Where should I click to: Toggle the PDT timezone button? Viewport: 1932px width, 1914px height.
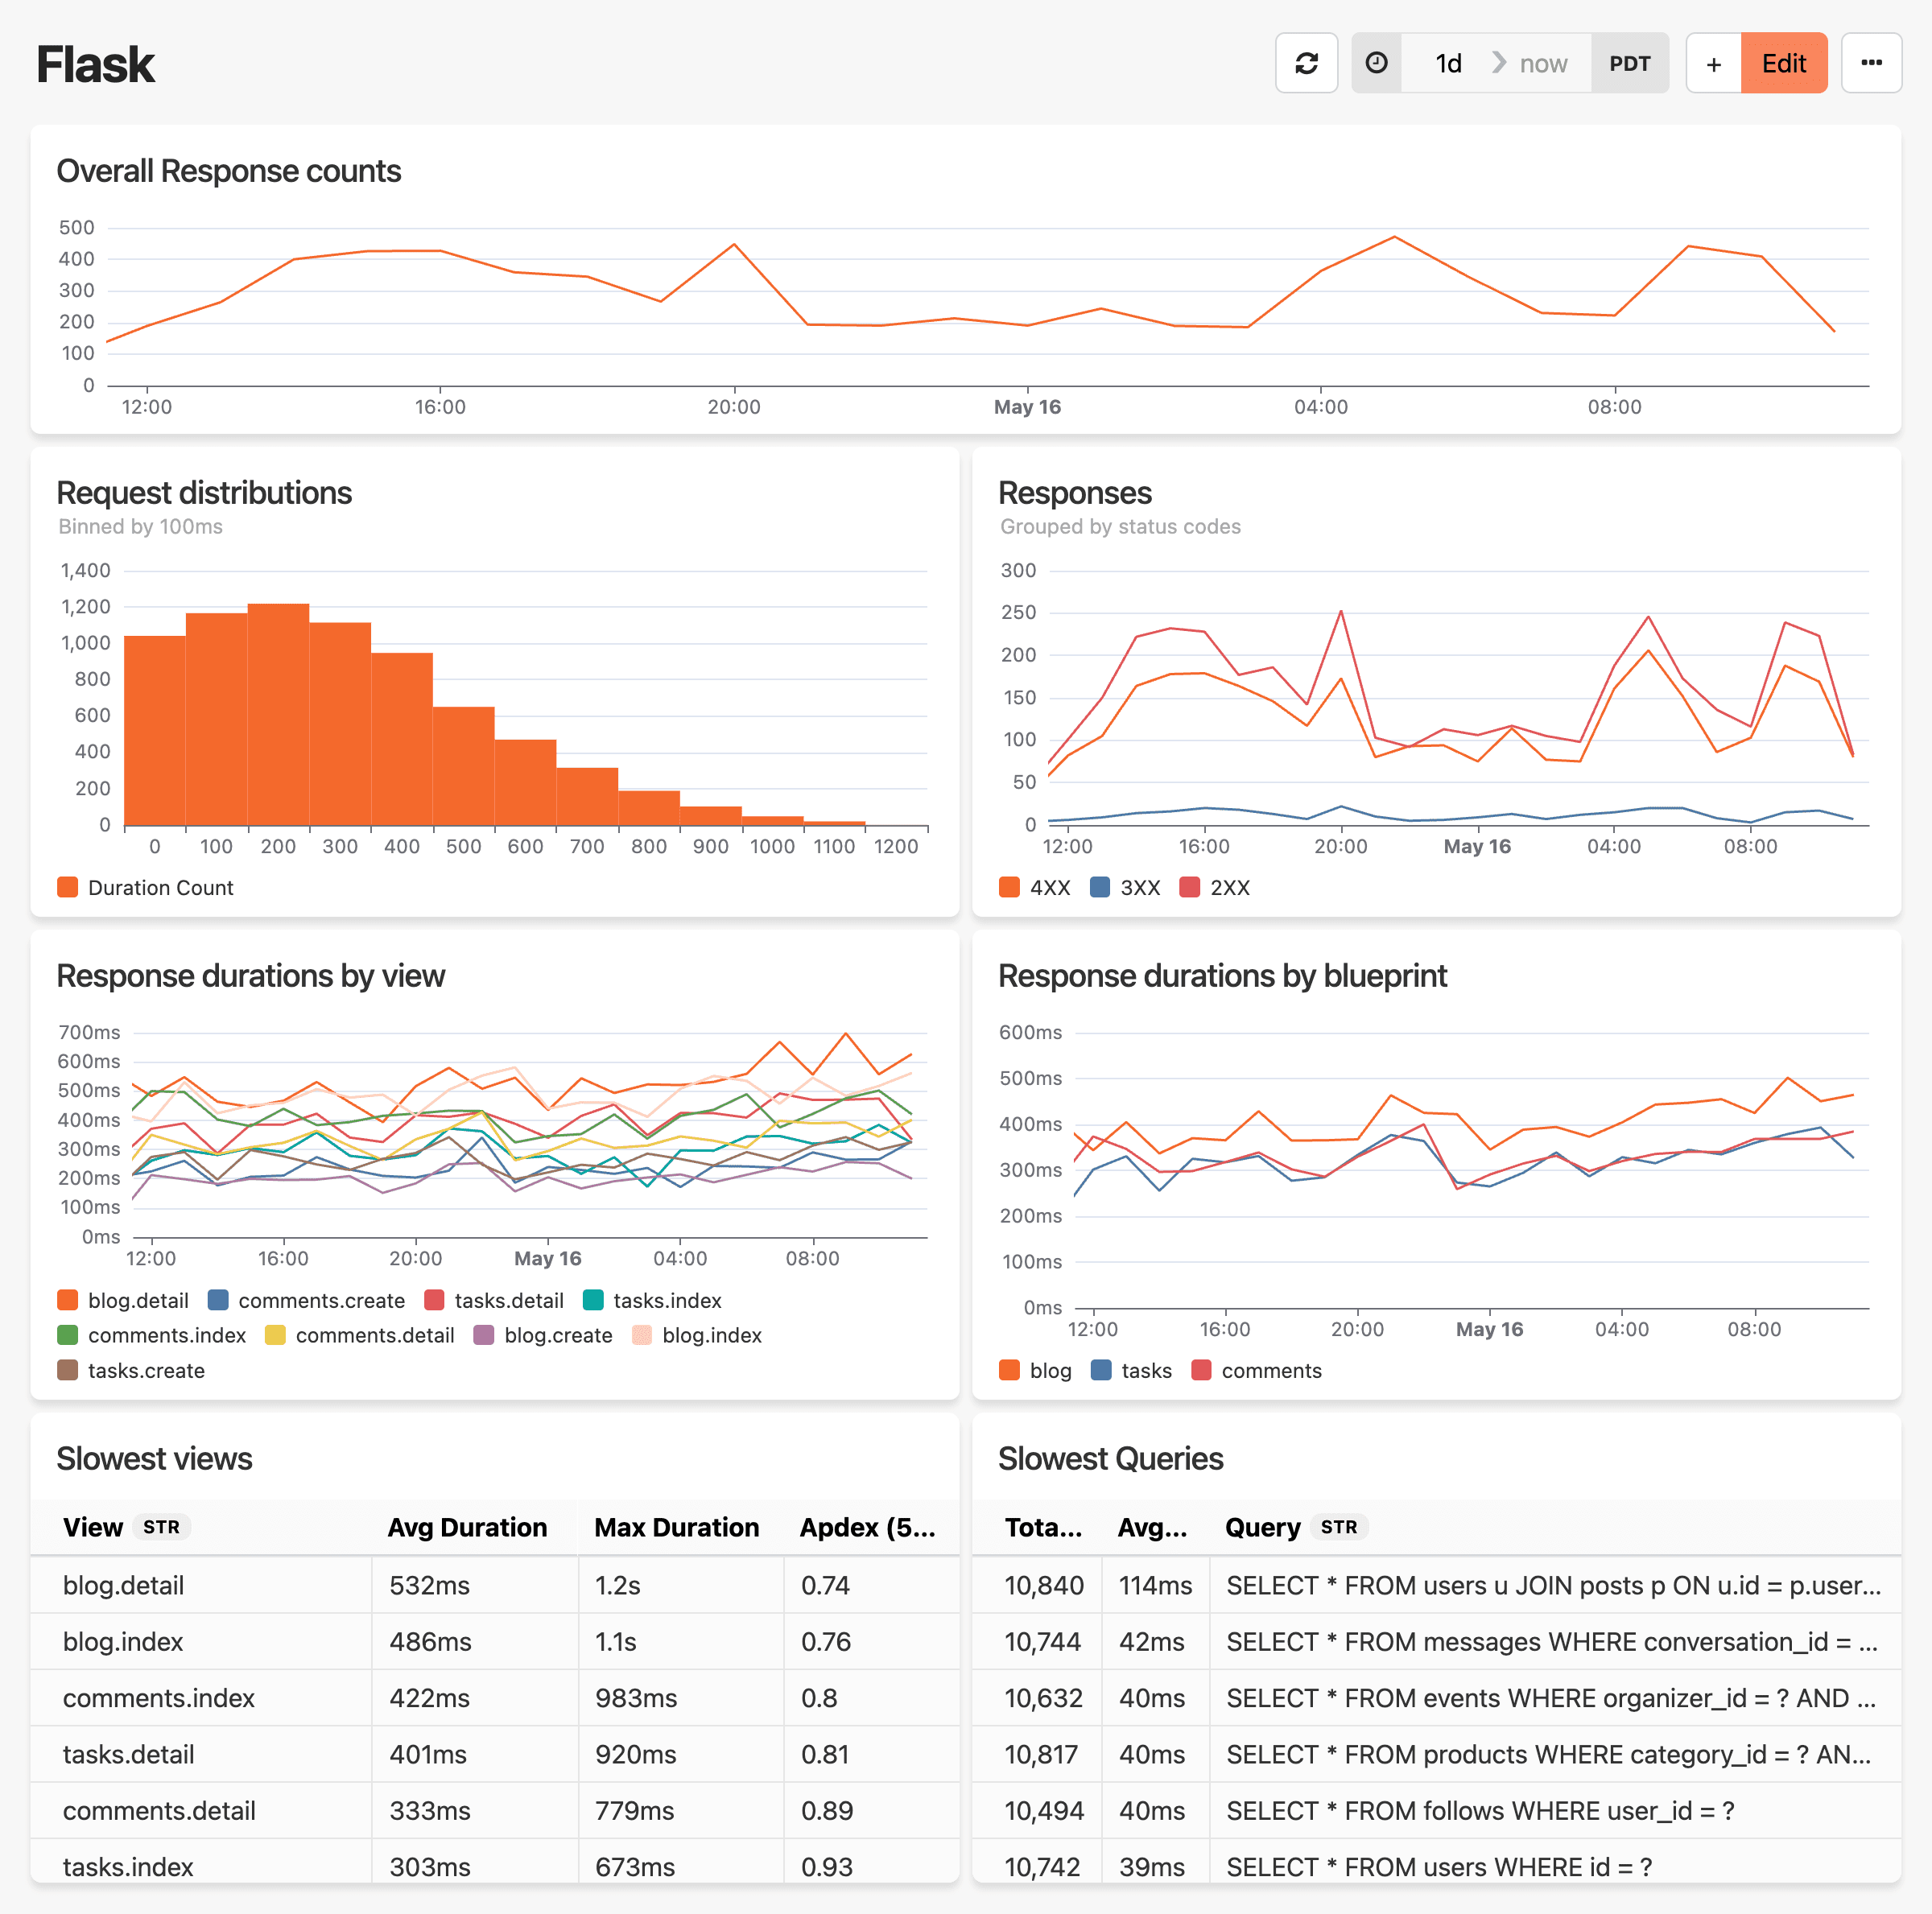click(x=1629, y=63)
